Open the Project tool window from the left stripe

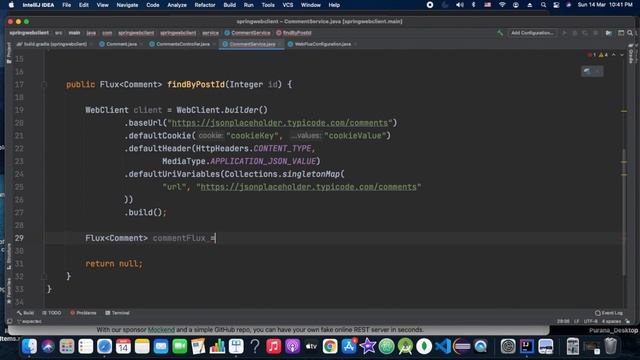pyautogui.click(x=9, y=53)
